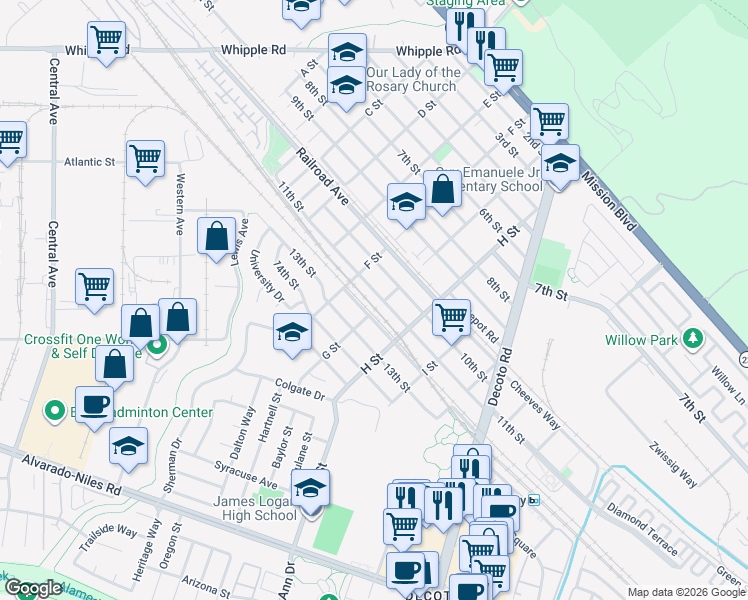Image resolution: width=748 pixels, height=600 pixels.
Task: Click the Colgate Dr street label
Action: point(300,389)
